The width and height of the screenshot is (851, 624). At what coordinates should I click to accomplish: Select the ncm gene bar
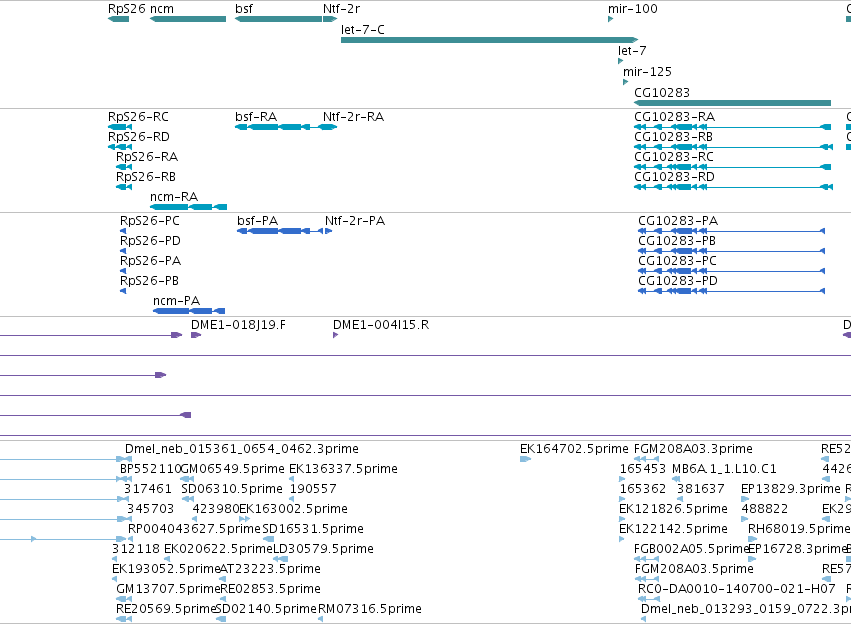[x=188, y=19]
